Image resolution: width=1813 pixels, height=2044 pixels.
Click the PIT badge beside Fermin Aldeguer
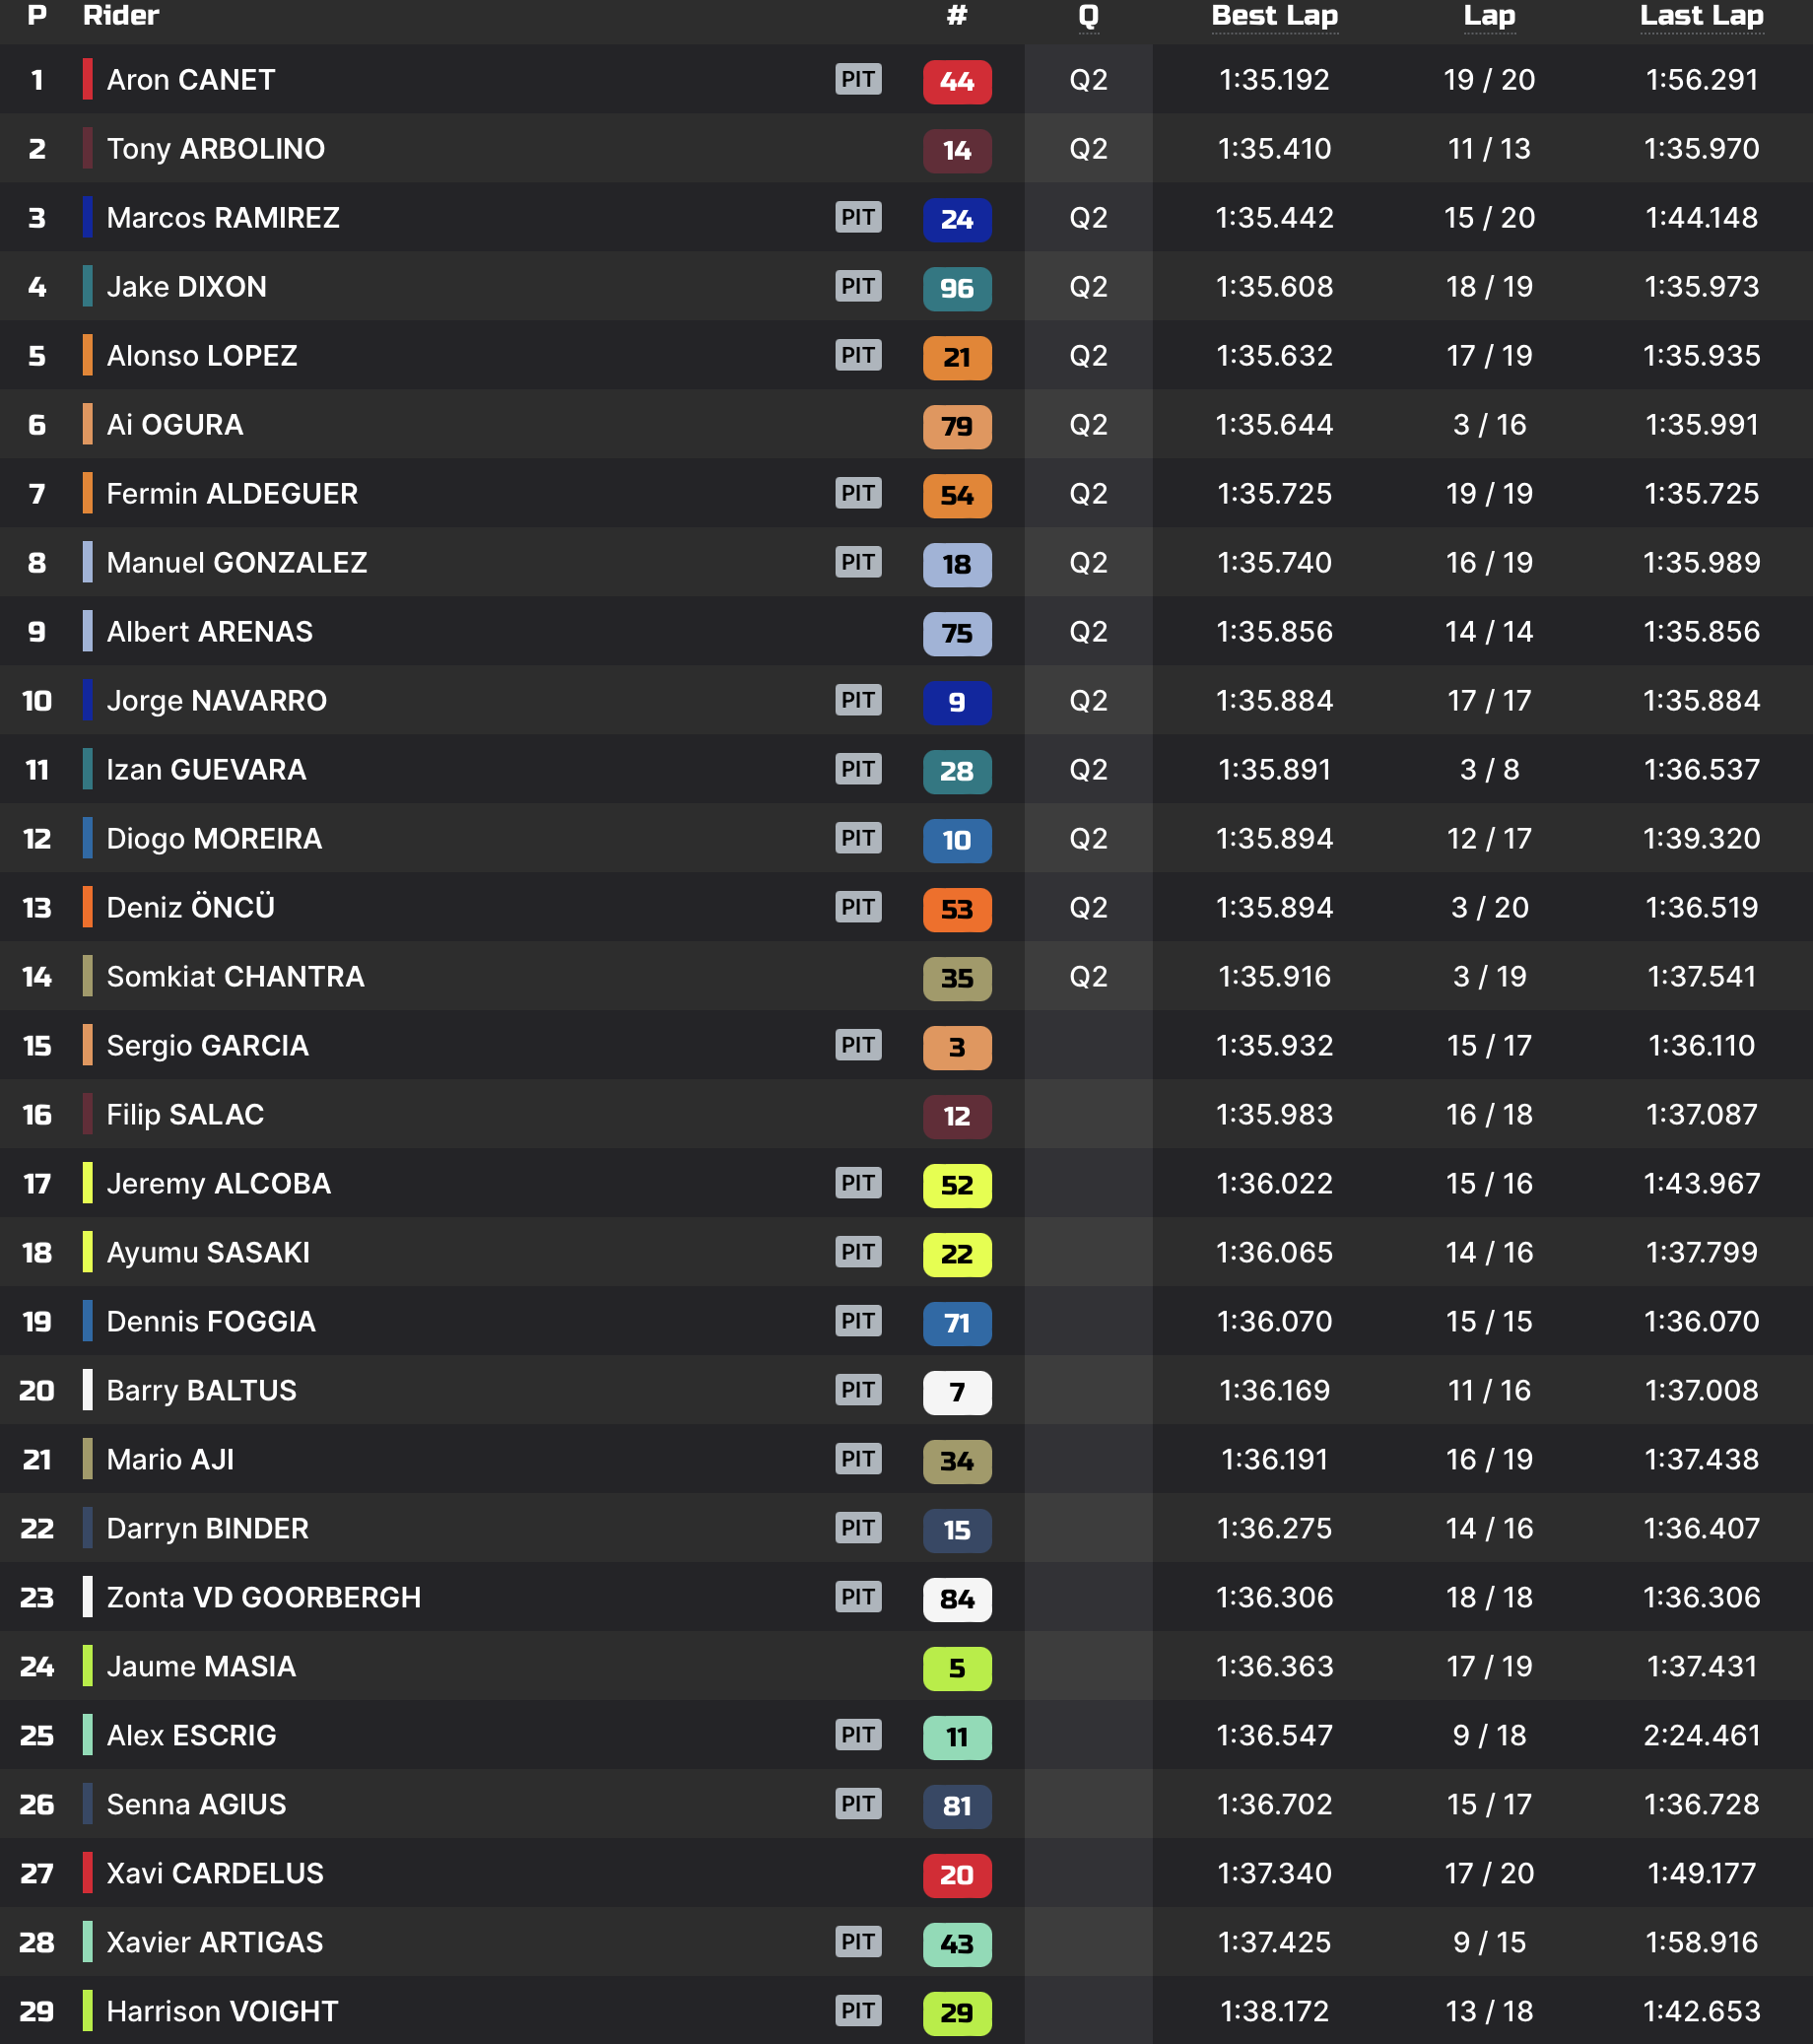857,493
